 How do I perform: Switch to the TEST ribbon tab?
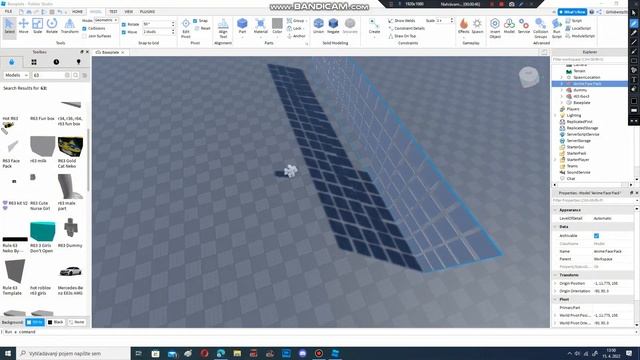(x=113, y=11)
